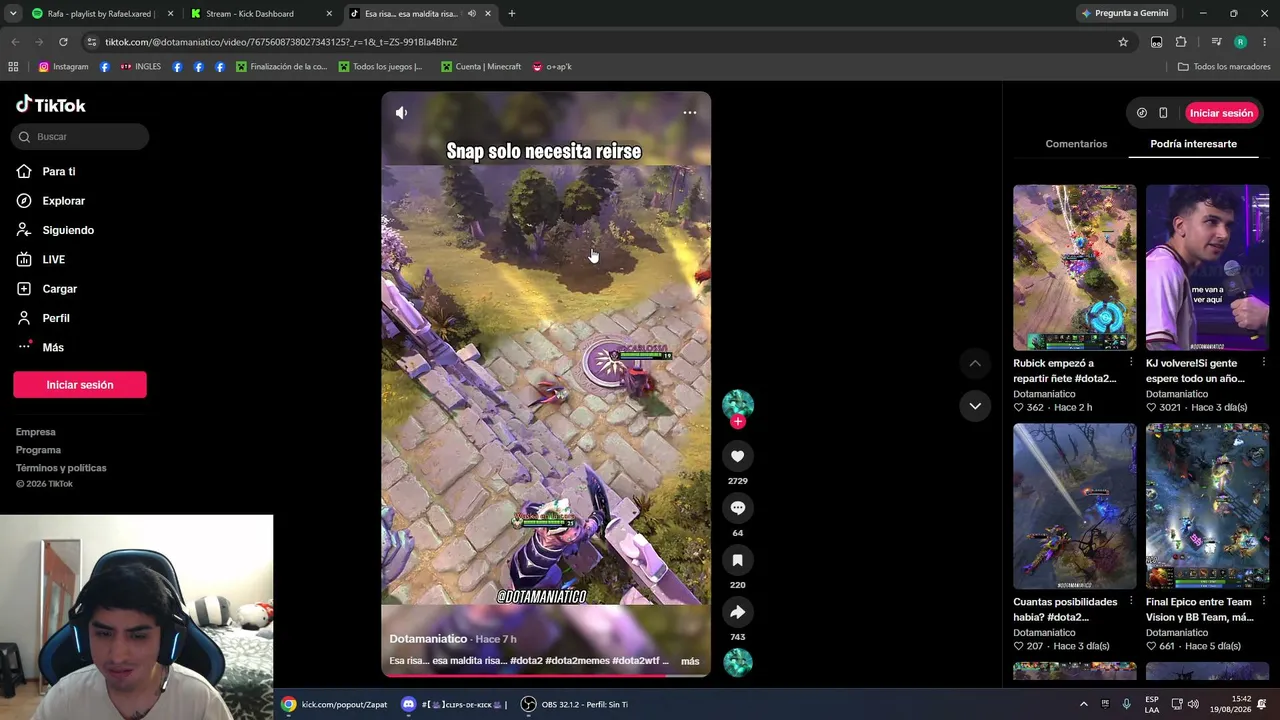This screenshot has height=720, width=1280.
Task: Go to the previous video with up arrow
Action: [975, 363]
